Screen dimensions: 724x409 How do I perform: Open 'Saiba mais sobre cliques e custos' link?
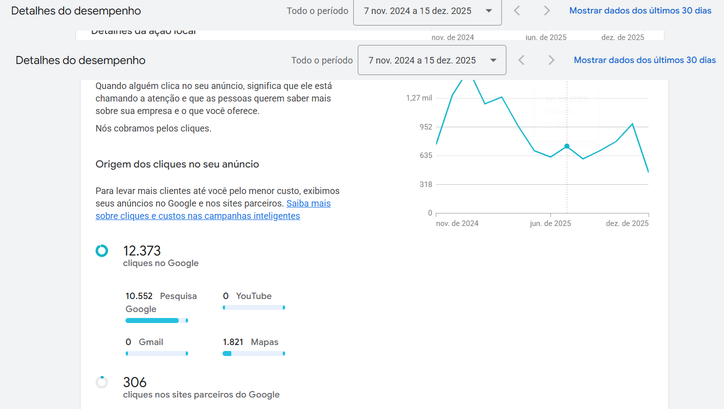point(213,210)
